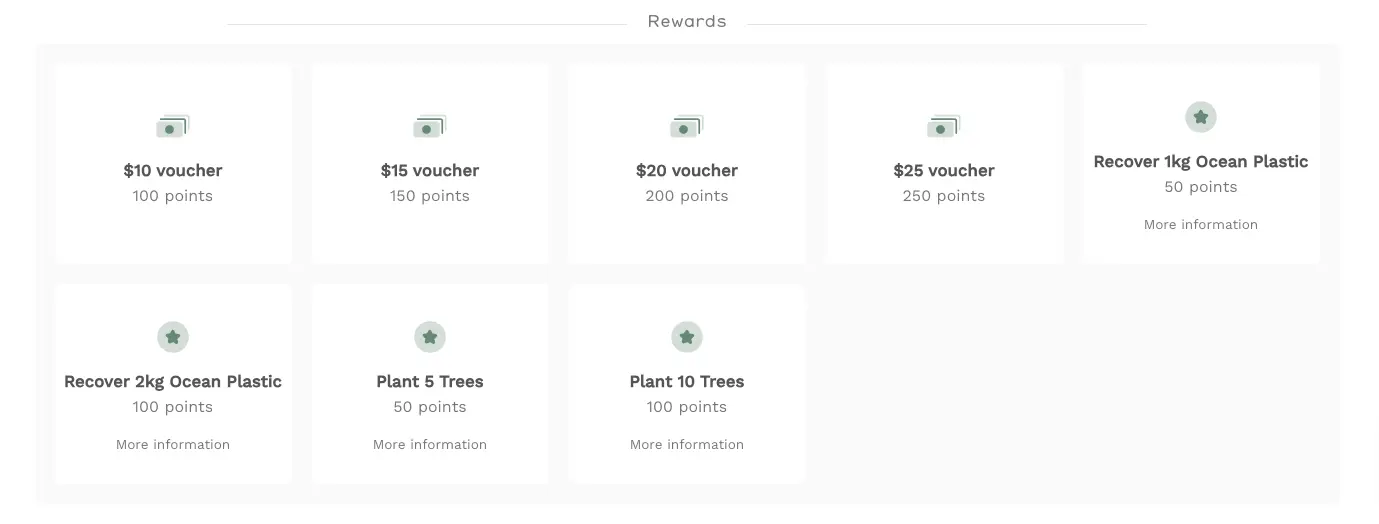
Task: Select the $10 voucher reward title
Action: 173,171
